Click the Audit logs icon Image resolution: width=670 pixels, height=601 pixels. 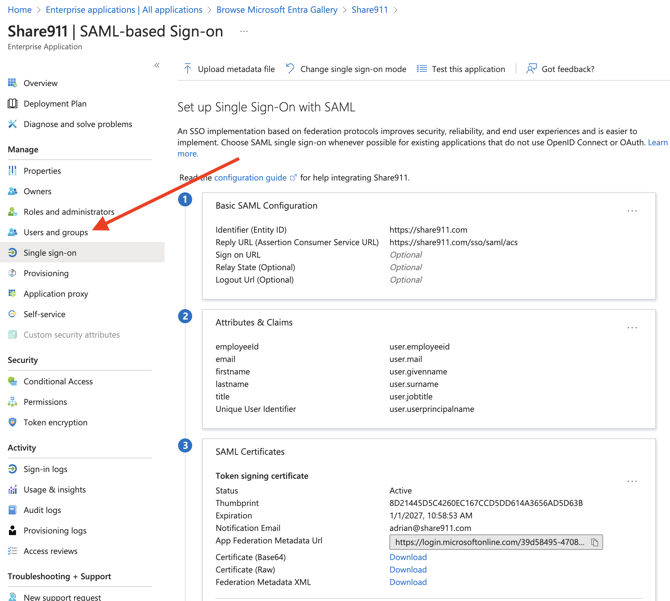[x=12, y=510]
